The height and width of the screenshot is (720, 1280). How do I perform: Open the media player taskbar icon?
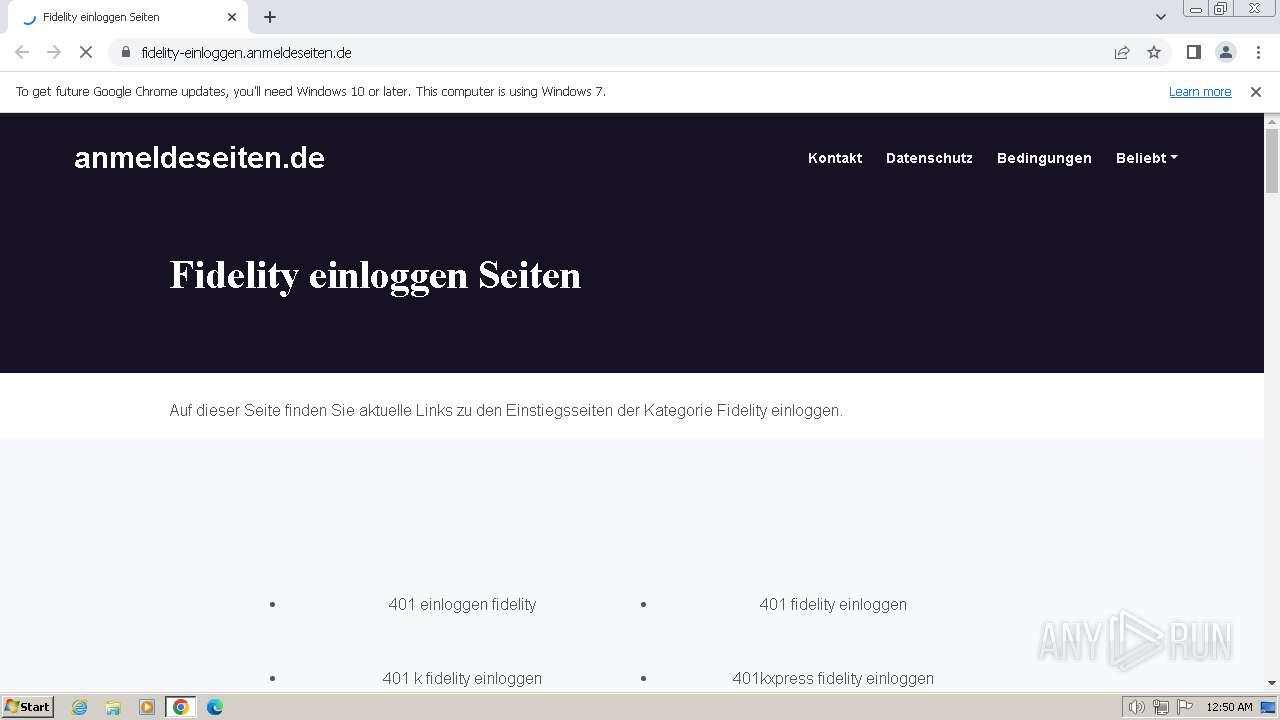tap(147, 707)
